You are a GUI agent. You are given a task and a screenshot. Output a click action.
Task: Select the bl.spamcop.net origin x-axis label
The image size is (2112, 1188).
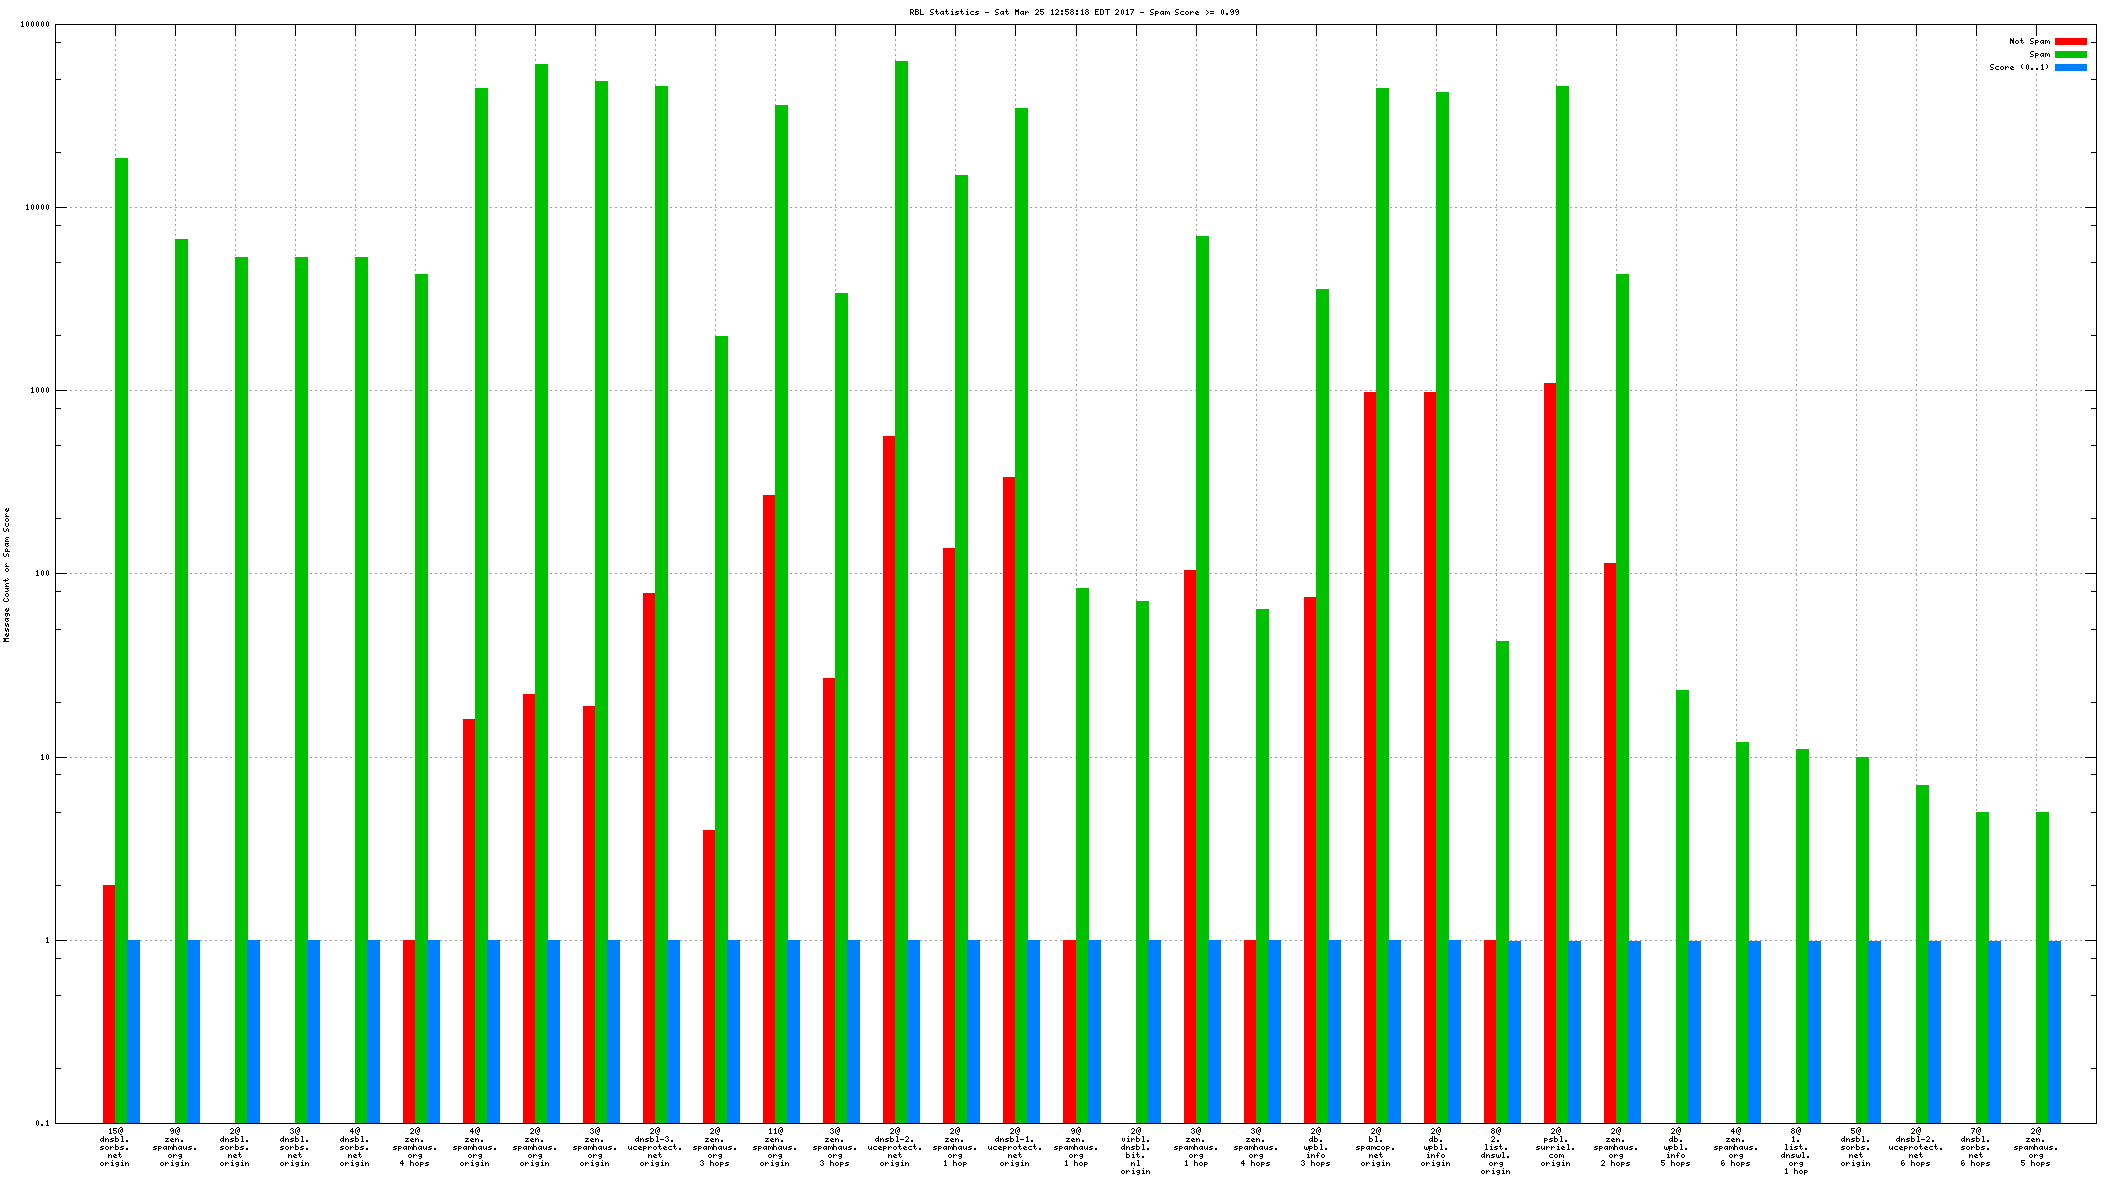point(1376,1146)
